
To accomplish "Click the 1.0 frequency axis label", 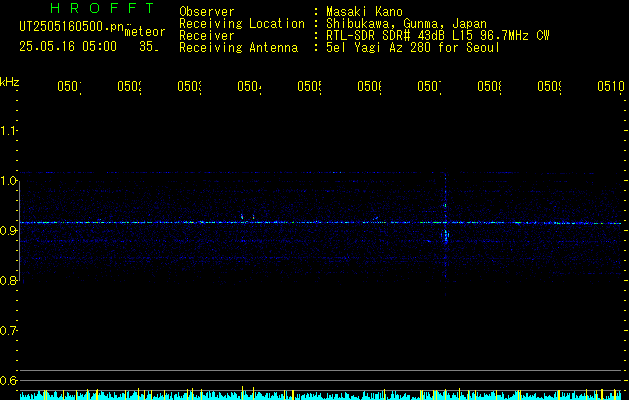I will click(8, 181).
